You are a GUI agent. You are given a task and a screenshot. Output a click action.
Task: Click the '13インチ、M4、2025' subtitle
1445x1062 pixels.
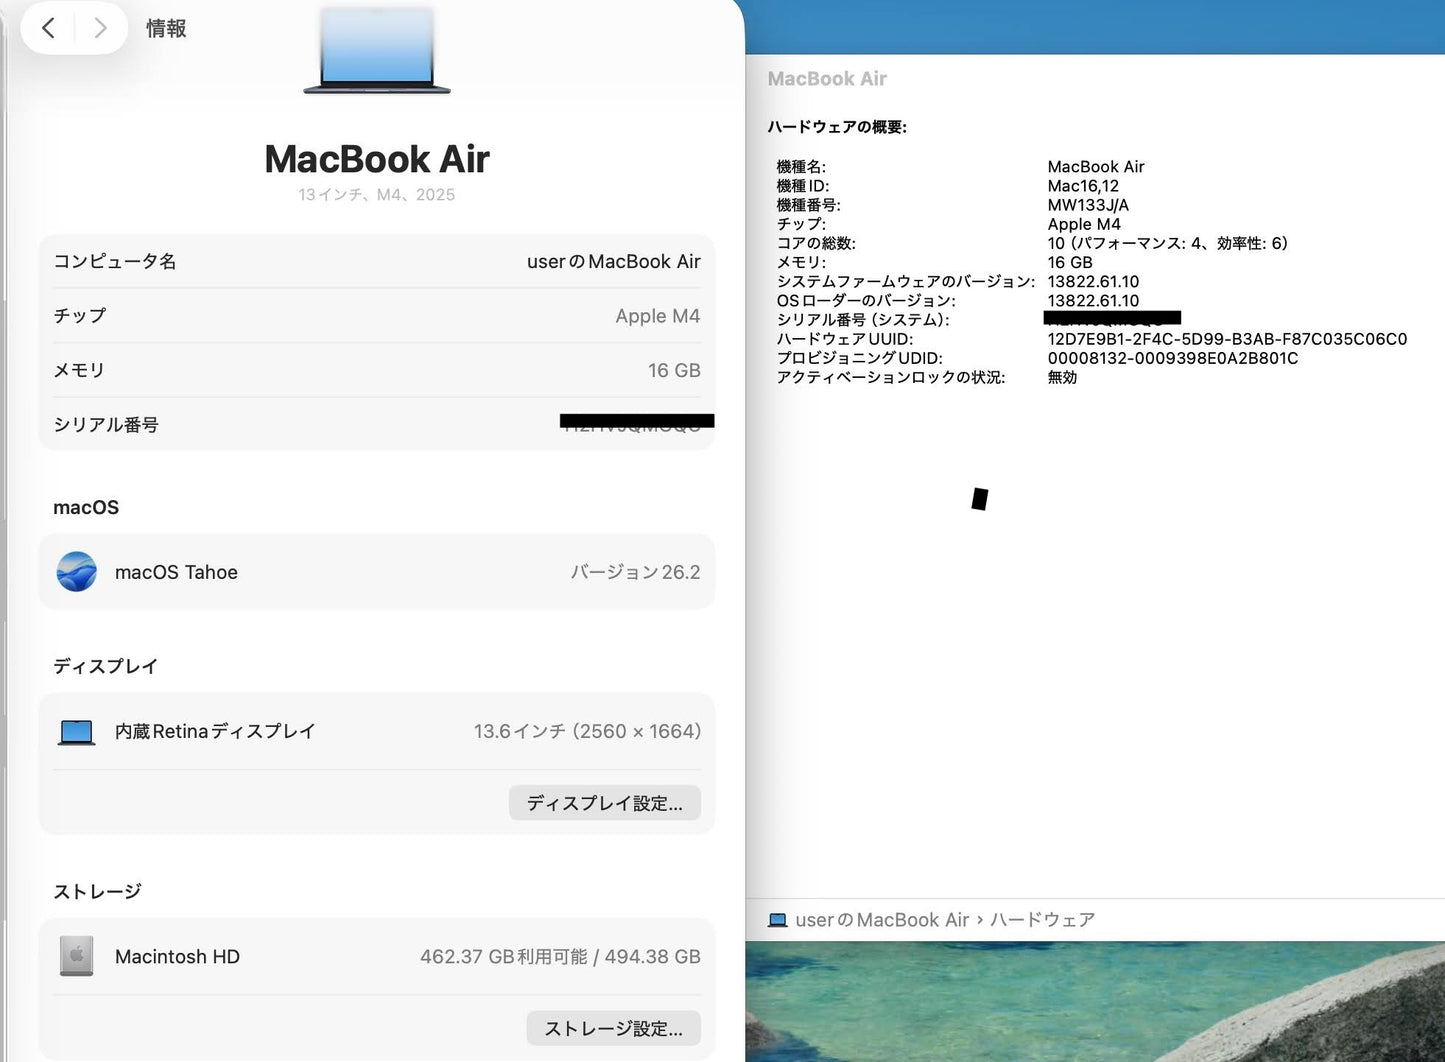click(377, 195)
